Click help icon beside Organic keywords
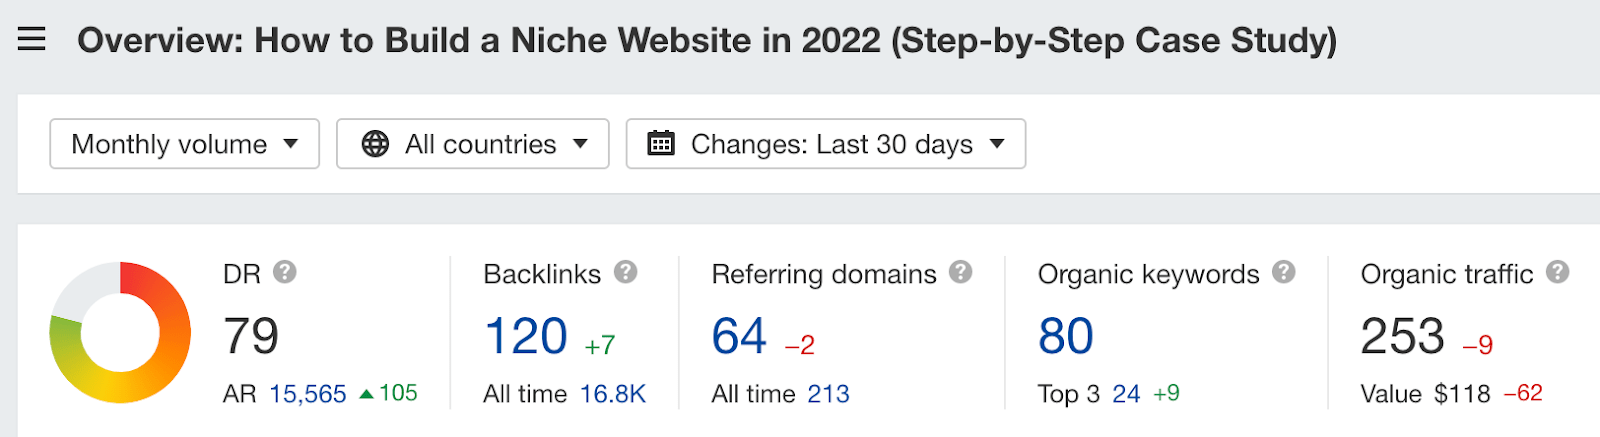The width and height of the screenshot is (1600, 437). pos(1284,272)
